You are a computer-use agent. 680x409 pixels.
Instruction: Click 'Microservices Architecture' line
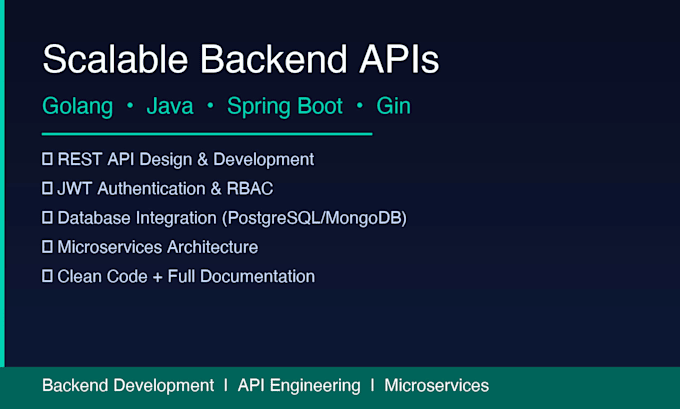(150, 247)
